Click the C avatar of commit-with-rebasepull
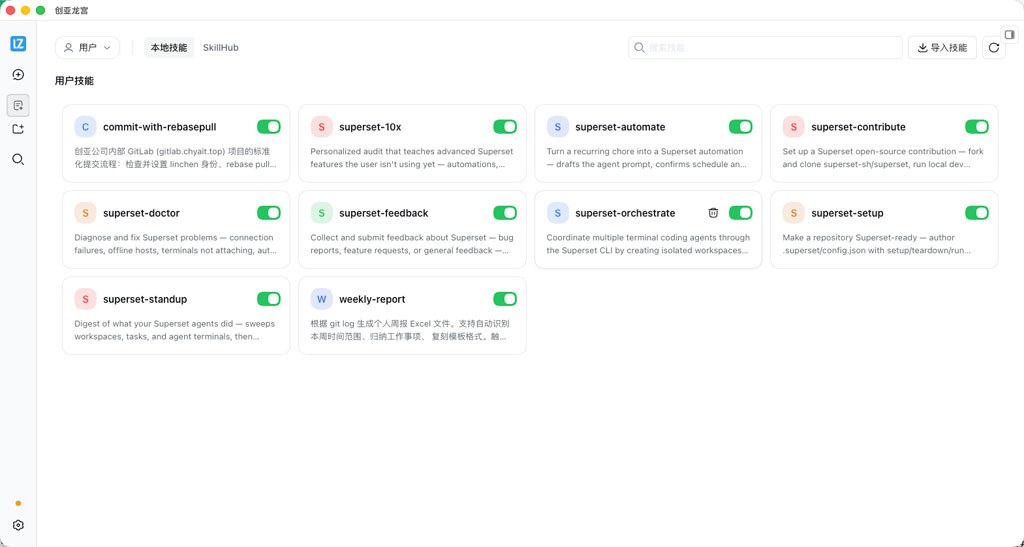1024x547 pixels. tap(86, 127)
